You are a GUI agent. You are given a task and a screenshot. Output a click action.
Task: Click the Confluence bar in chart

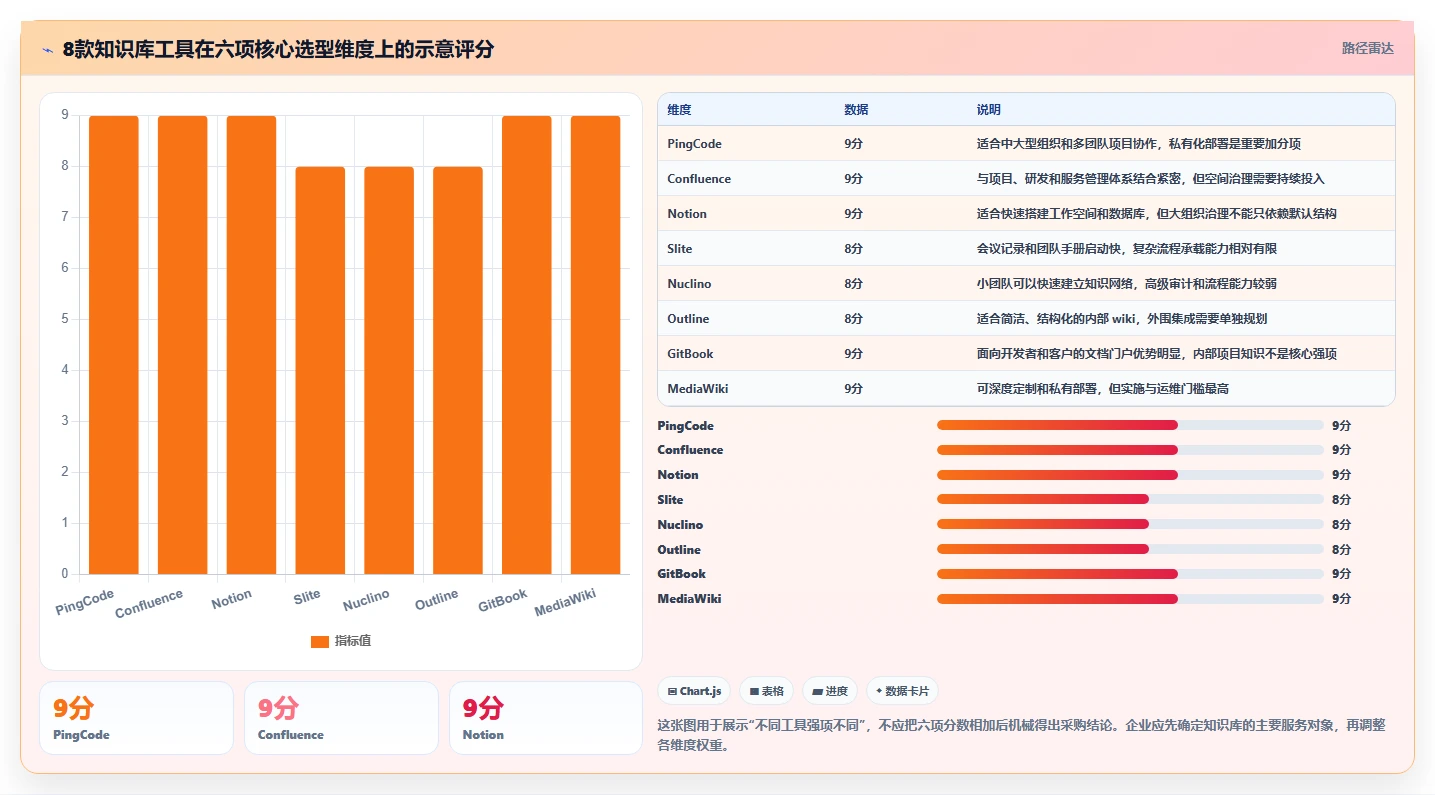click(183, 345)
